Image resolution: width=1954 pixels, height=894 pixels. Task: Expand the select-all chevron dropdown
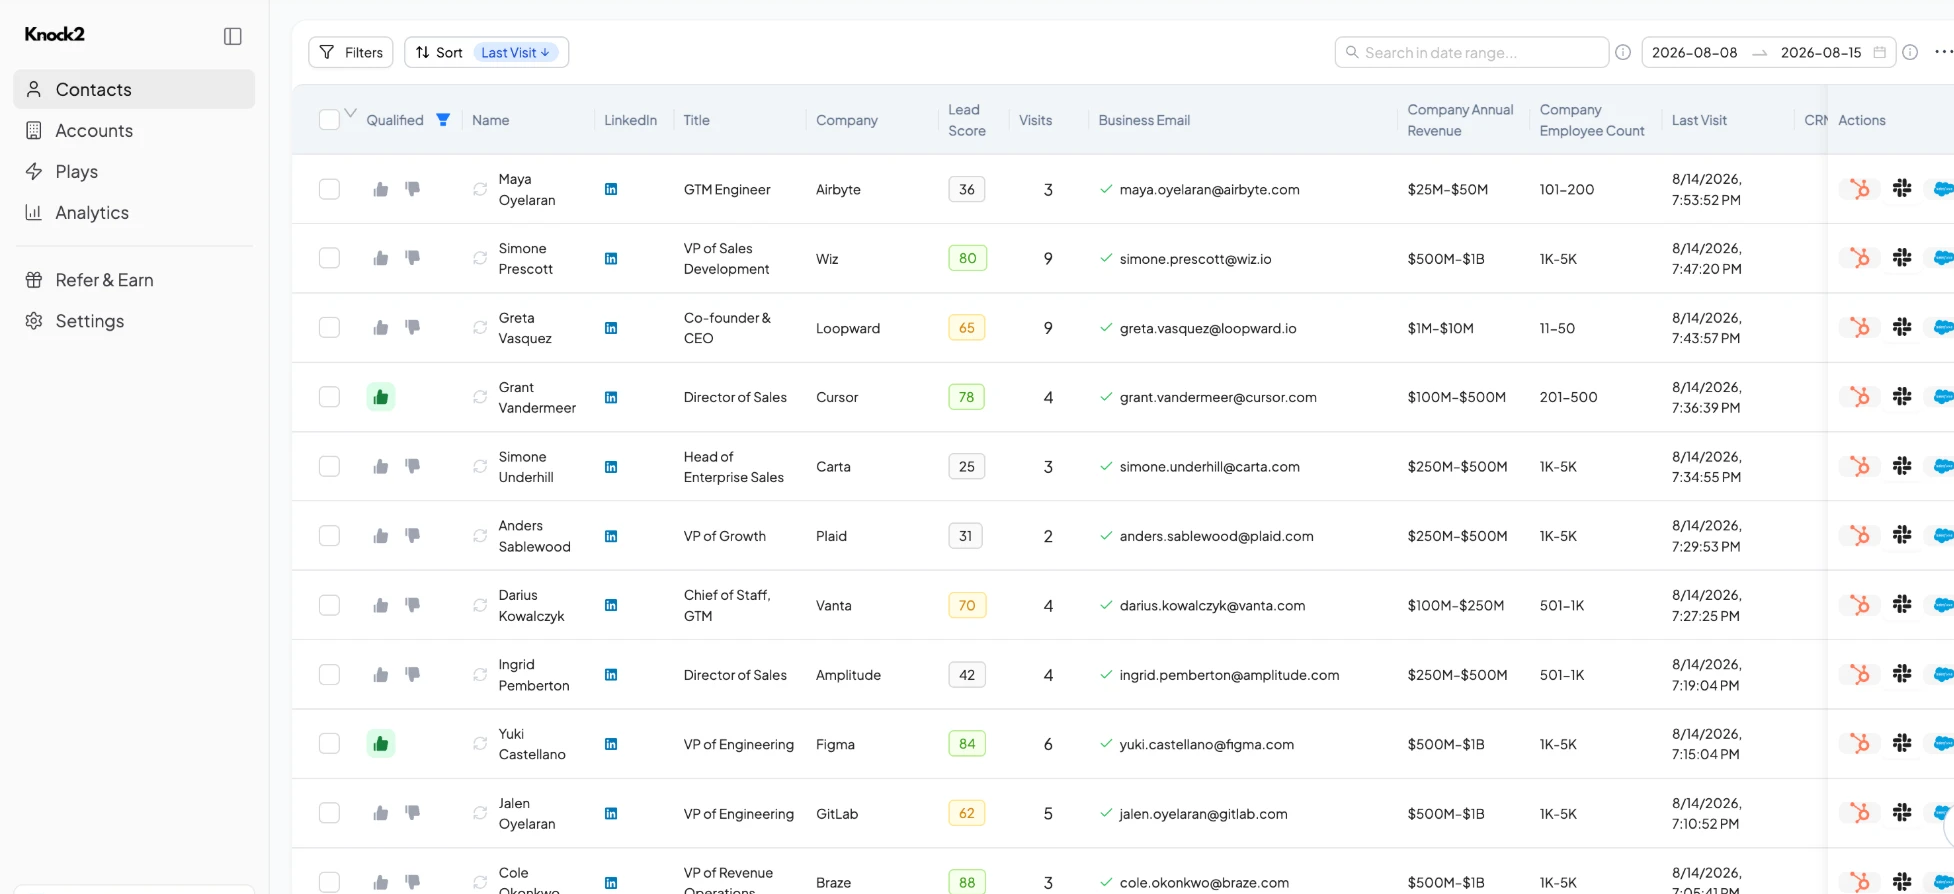(350, 113)
